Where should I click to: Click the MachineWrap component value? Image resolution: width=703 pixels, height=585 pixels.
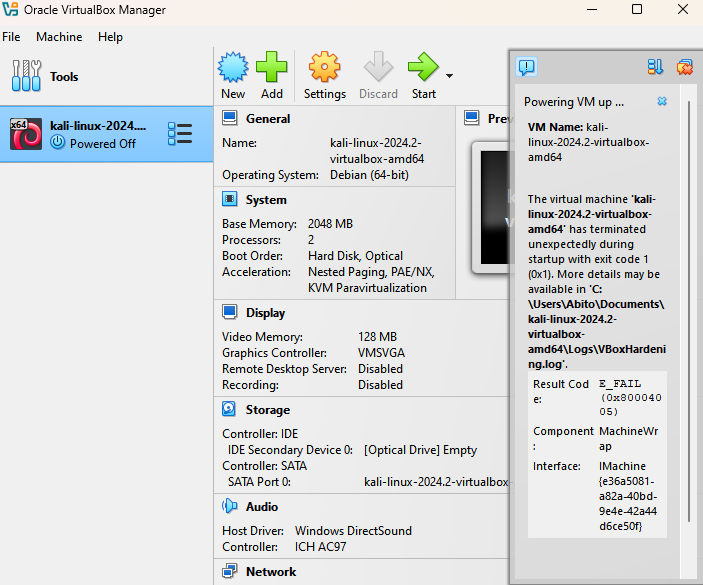coord(628,438)
